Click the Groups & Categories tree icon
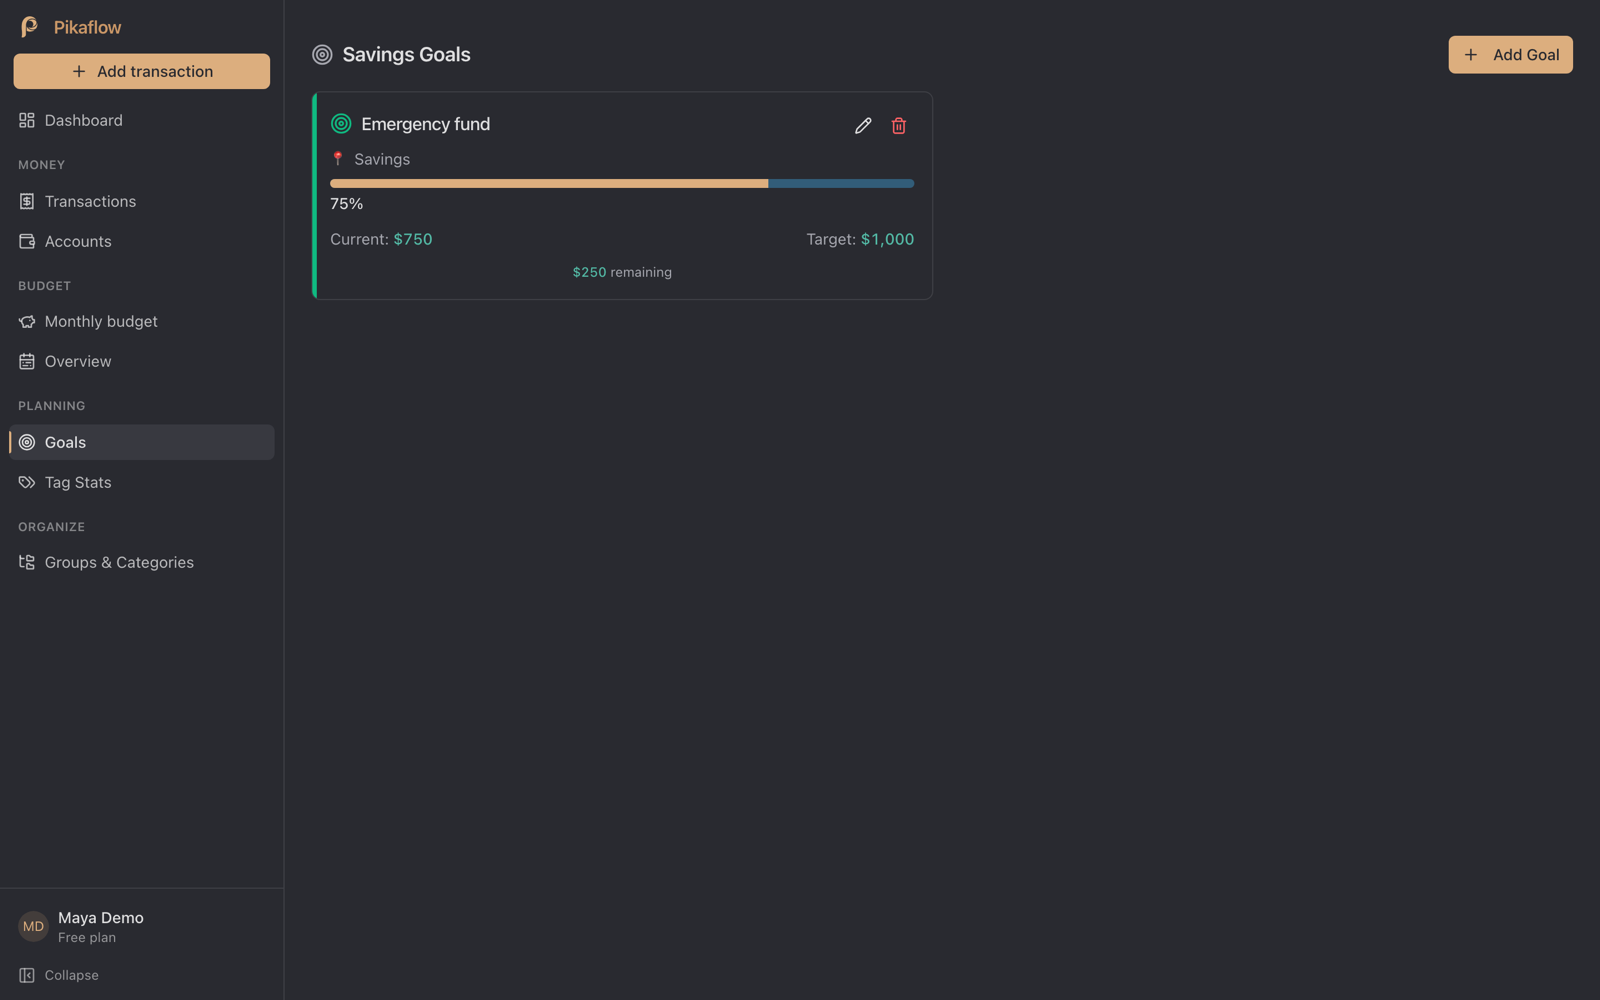This screenshot has height=1000, width=1600. click(x=27, y=562)
